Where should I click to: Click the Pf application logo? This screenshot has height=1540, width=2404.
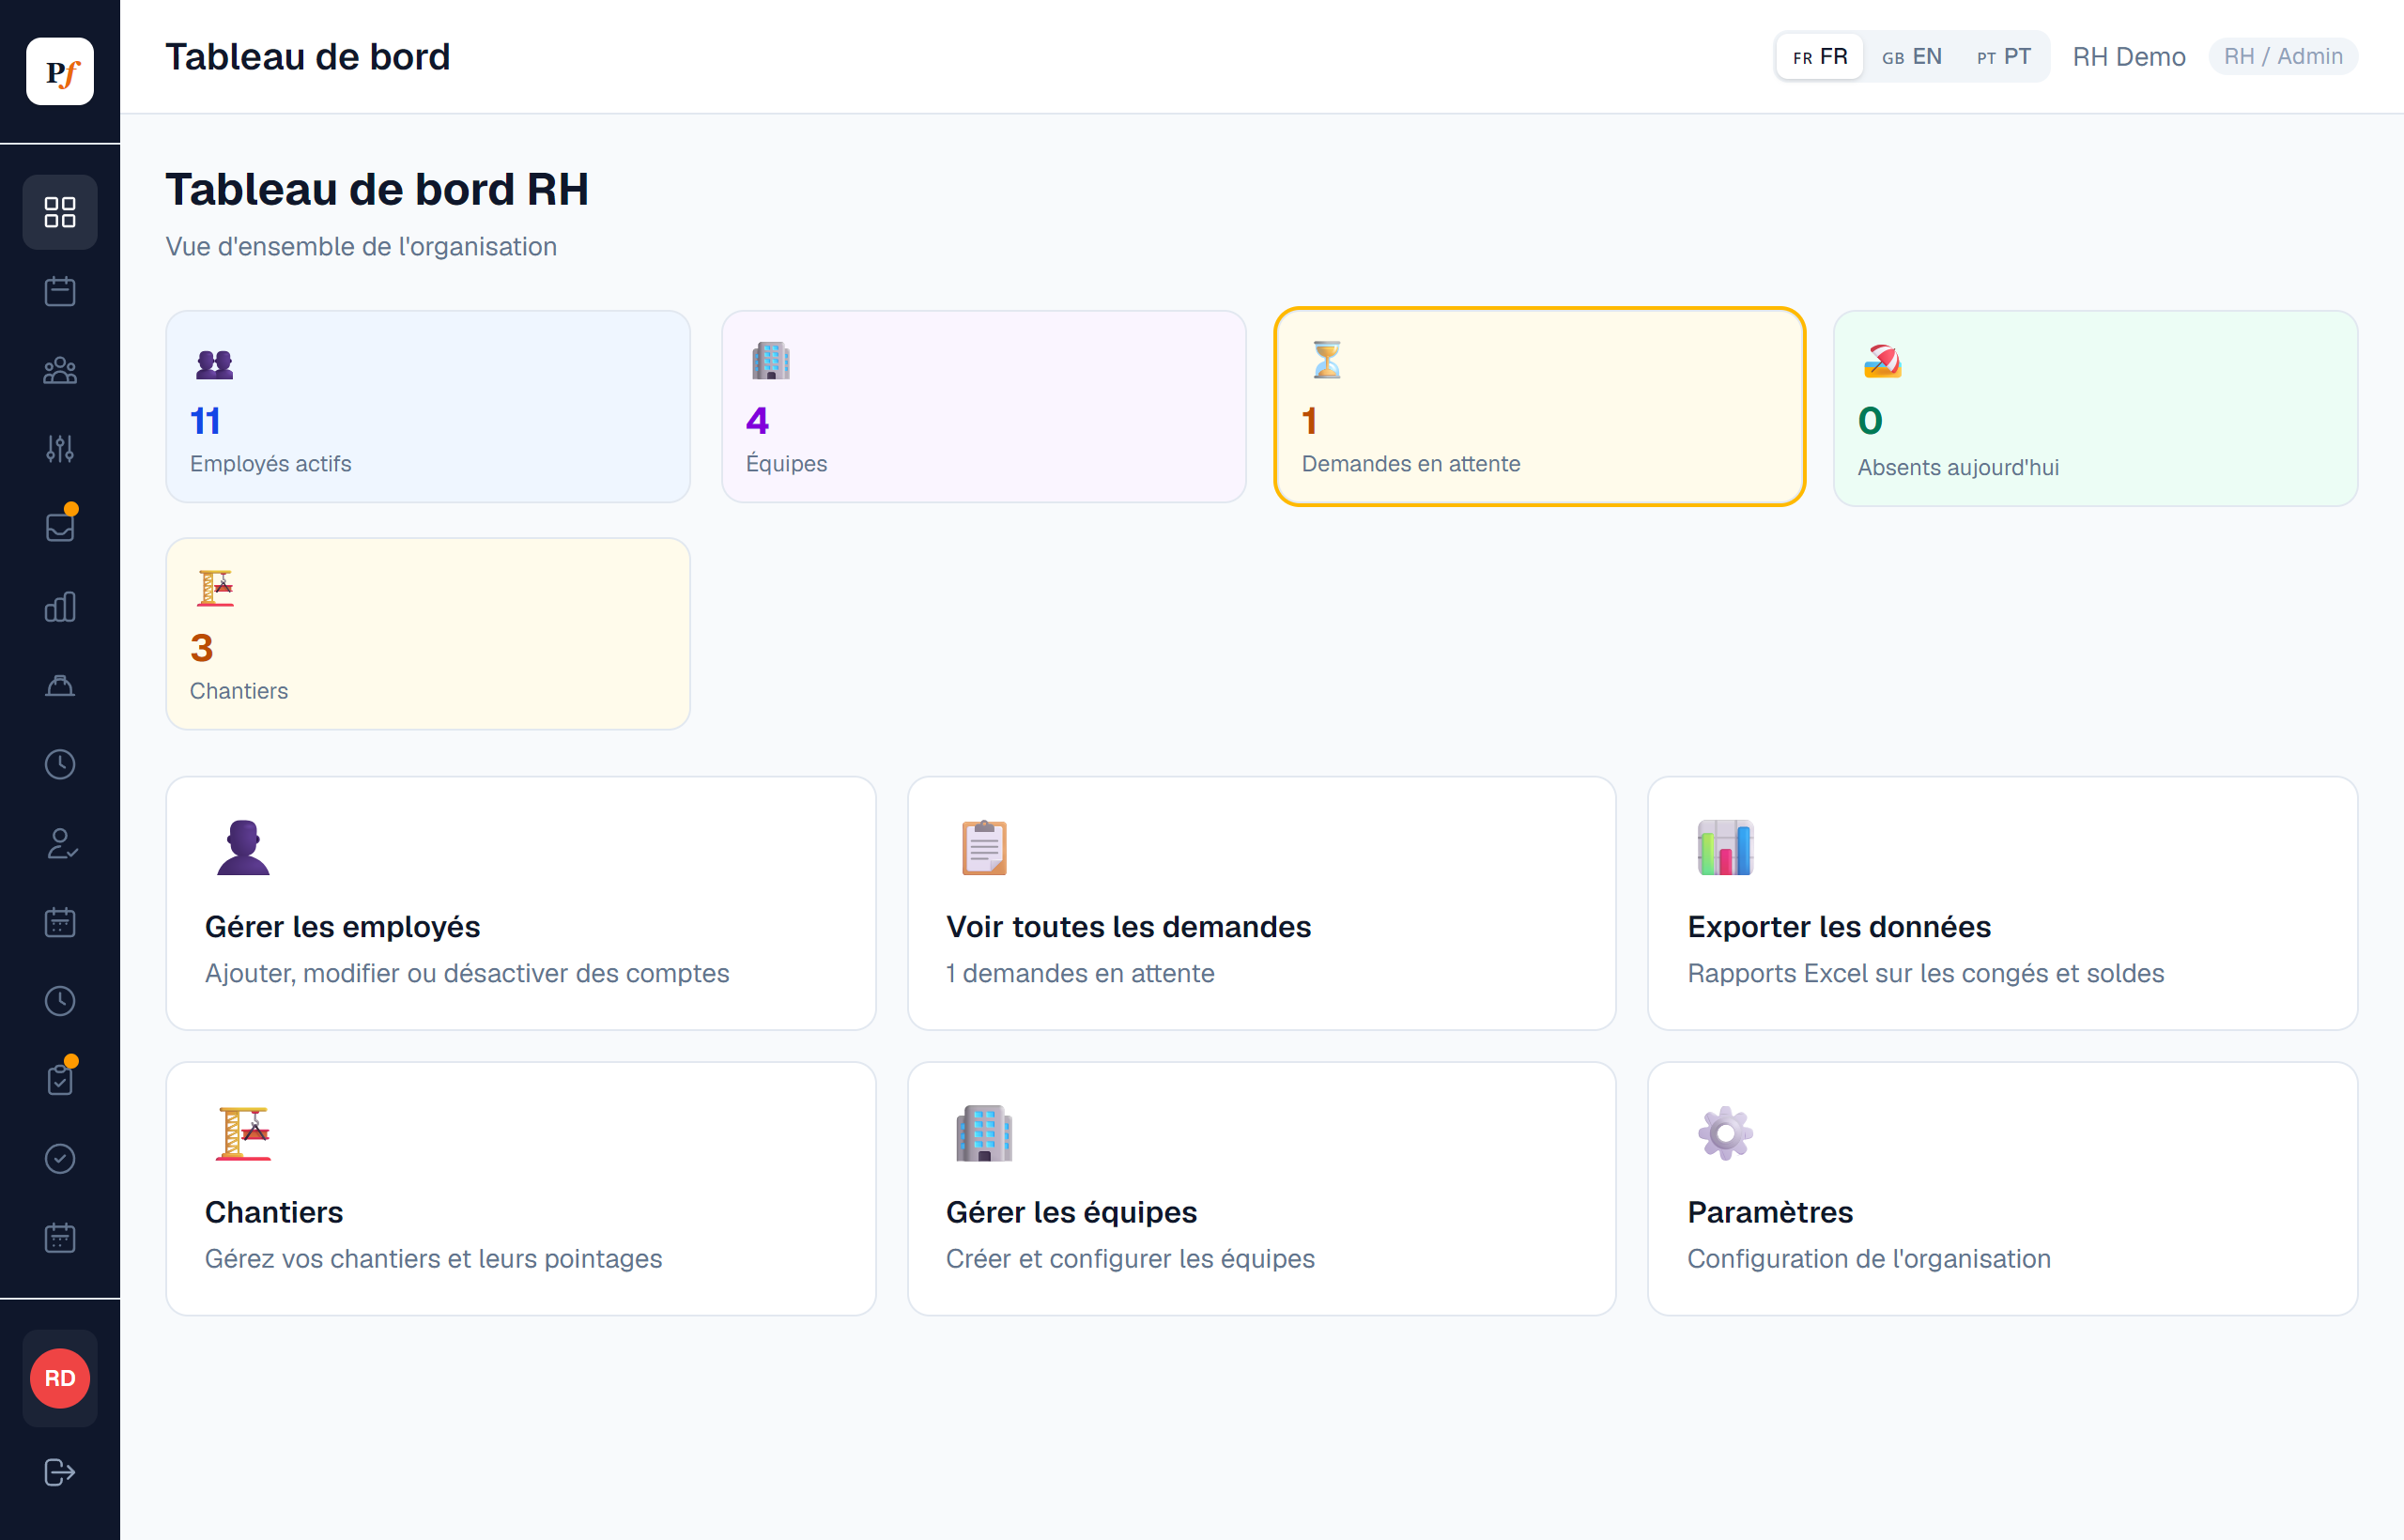(x=60, y=72)
